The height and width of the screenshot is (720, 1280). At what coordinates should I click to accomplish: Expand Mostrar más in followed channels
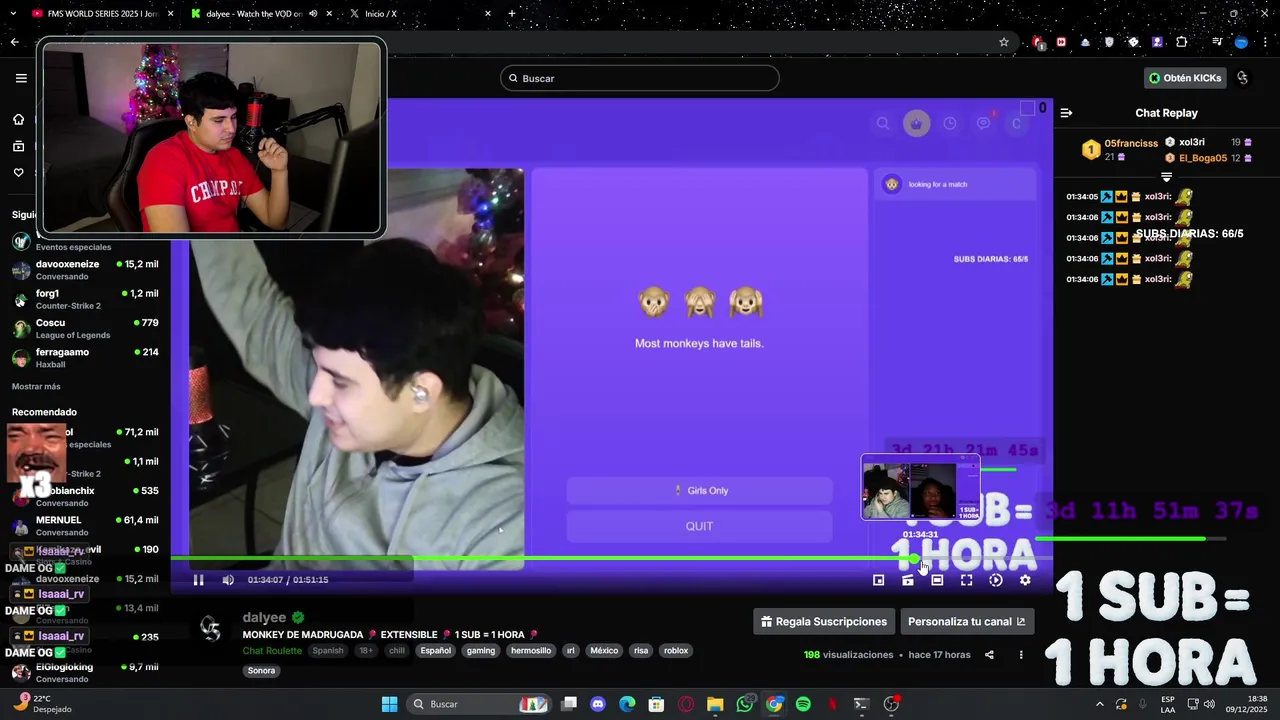pyautogui.click(x=36, y=386)
